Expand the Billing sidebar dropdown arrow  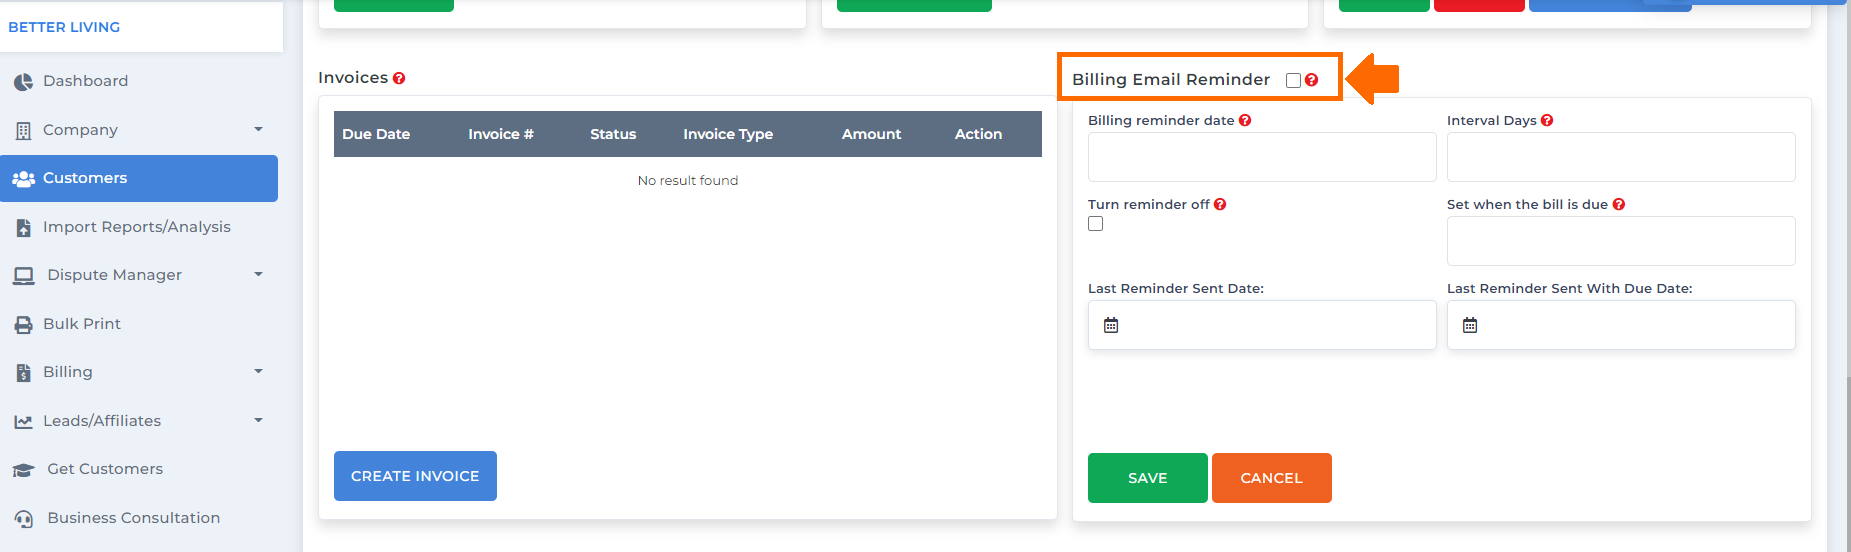tap(258, 372)
